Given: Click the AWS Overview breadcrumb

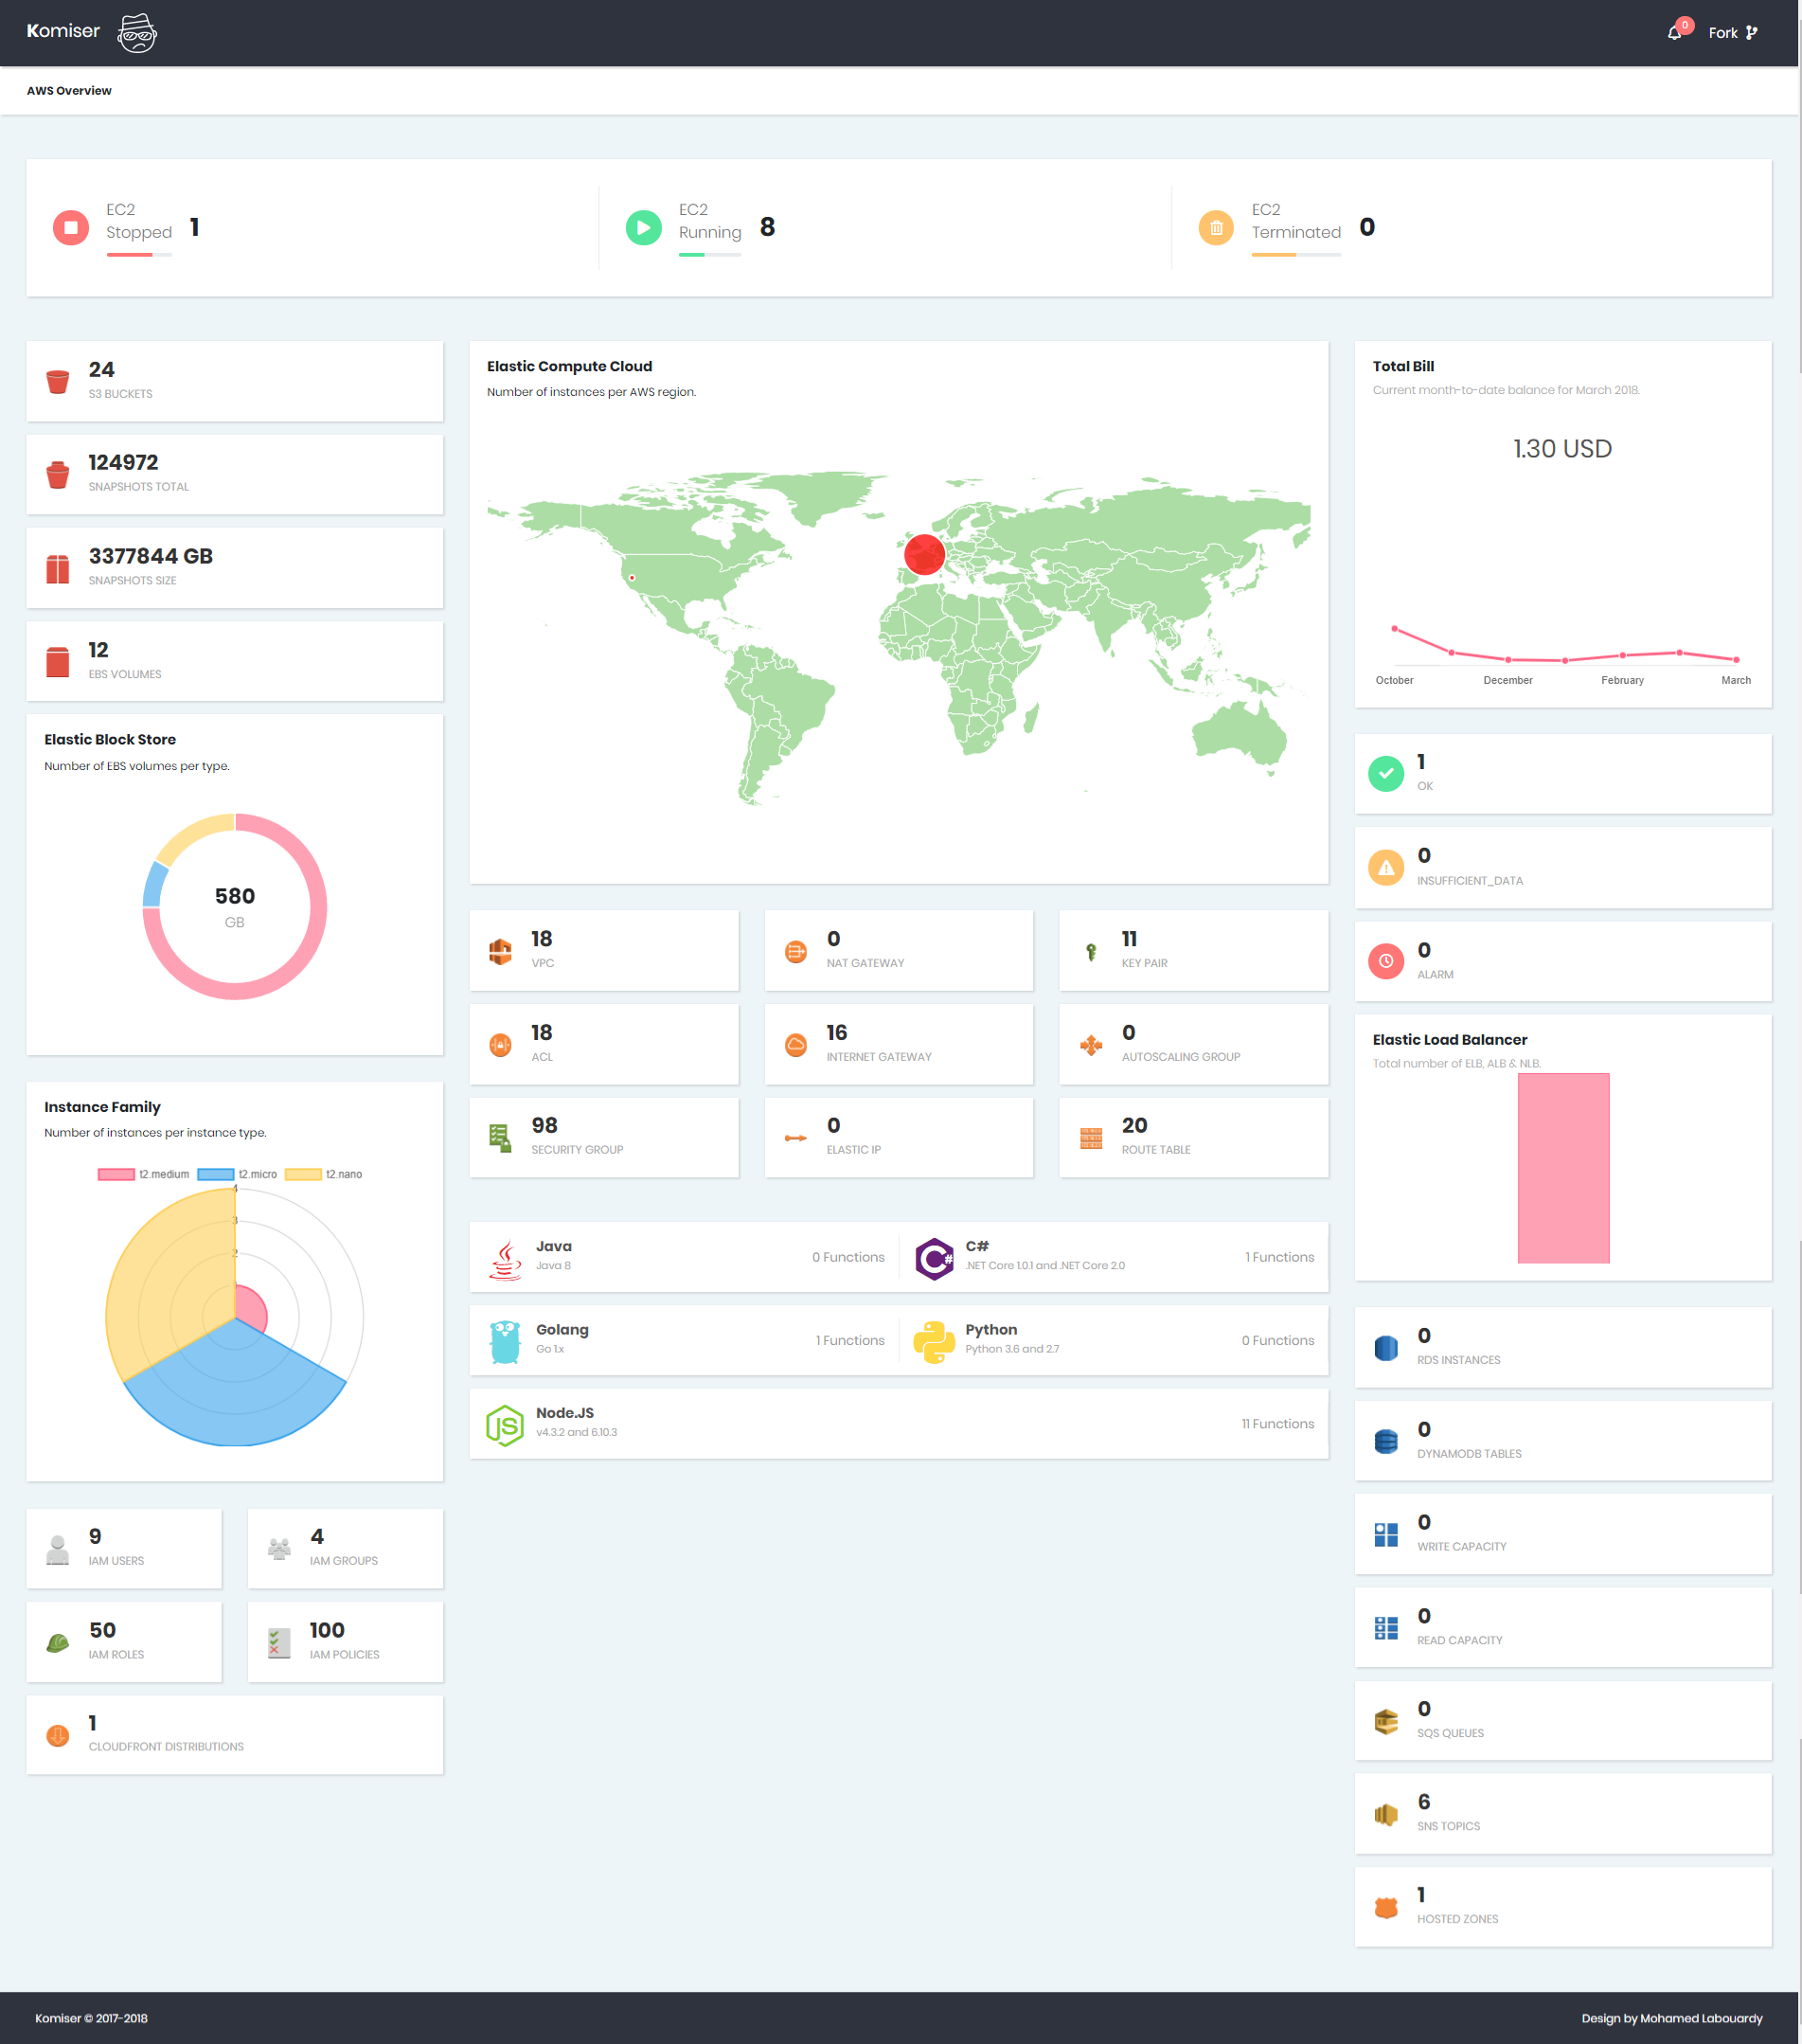Looking at the screenshot, I should [69, 91].
